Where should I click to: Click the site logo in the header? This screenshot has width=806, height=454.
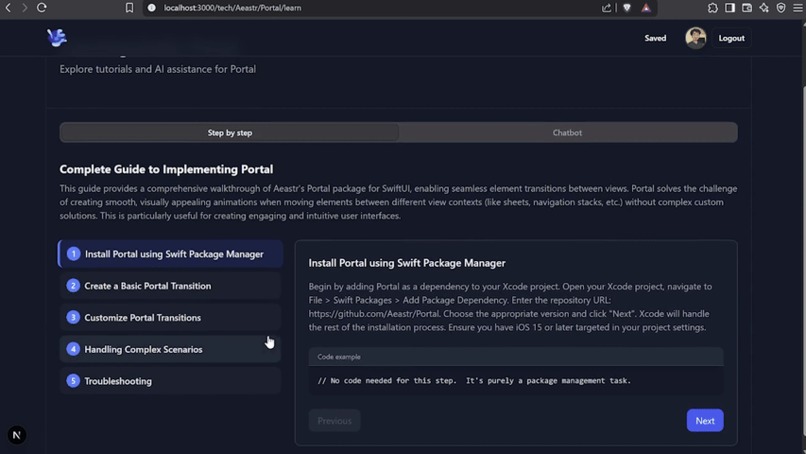pos(57,38)
